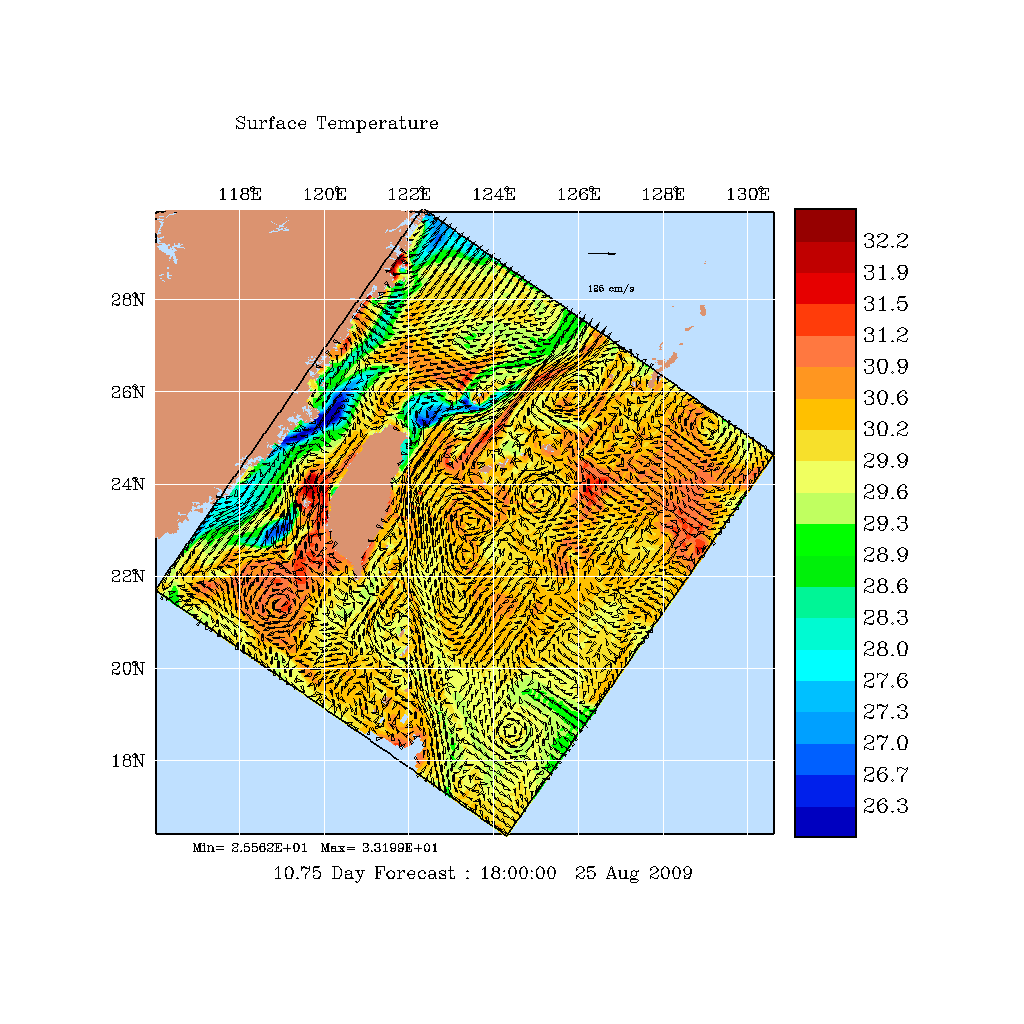Select the darkest blue swatch at colorbar bottom
The height and width of the screenshot is (1024, 1024).
pos(825,821)
